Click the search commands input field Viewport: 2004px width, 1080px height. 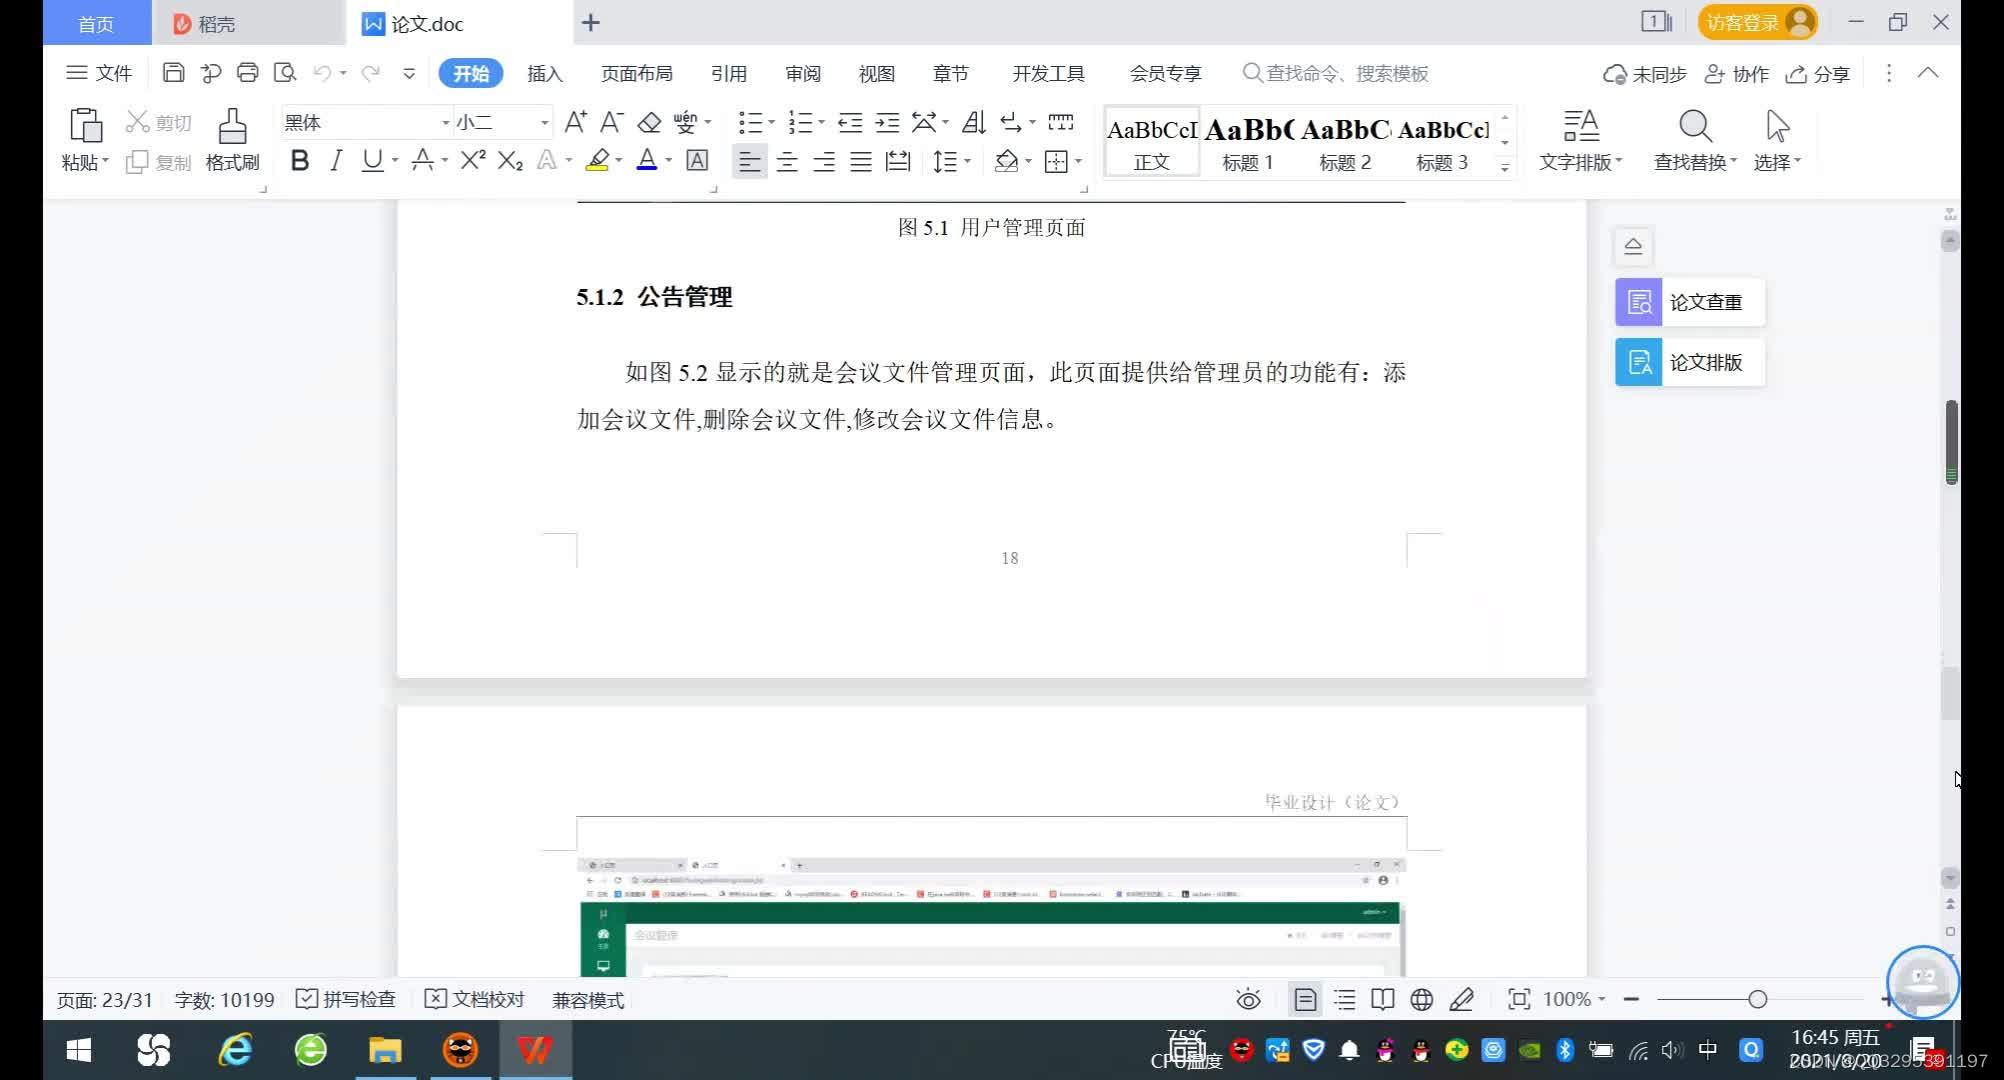click(1337, 73)
